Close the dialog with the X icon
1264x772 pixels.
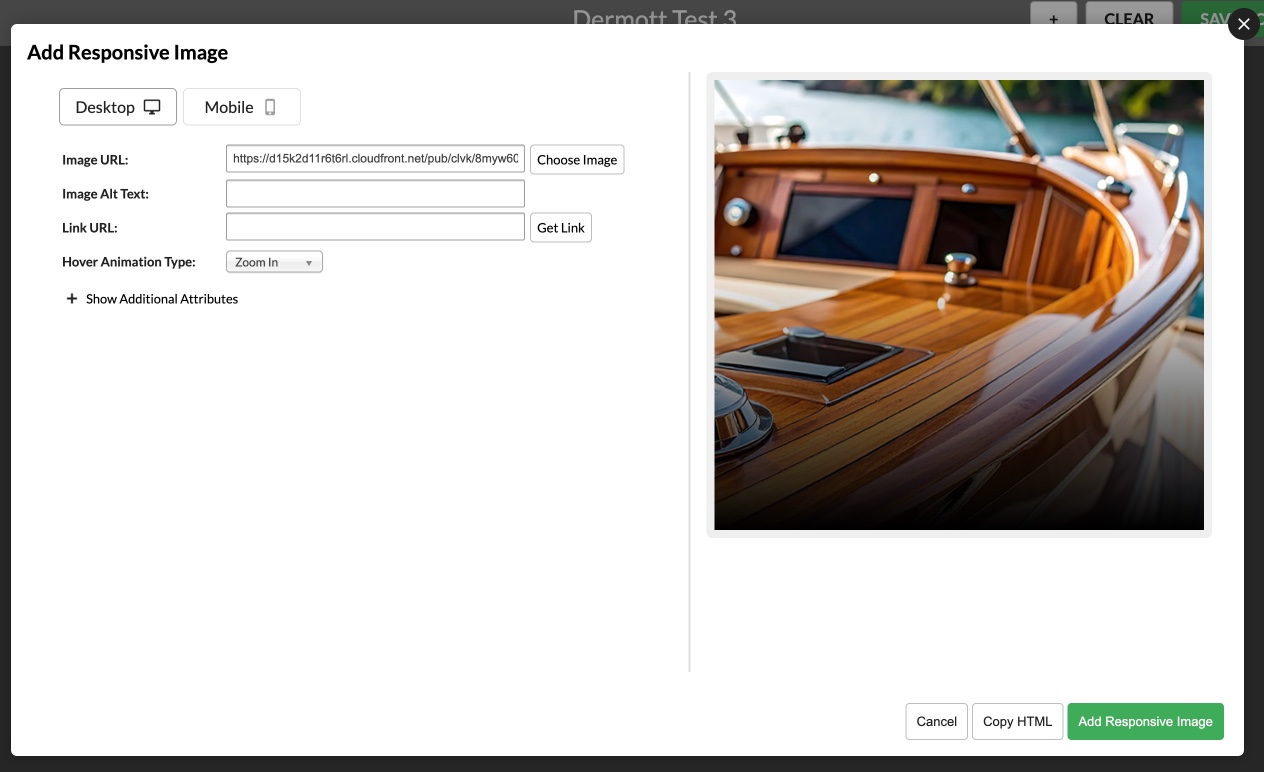1243,24
